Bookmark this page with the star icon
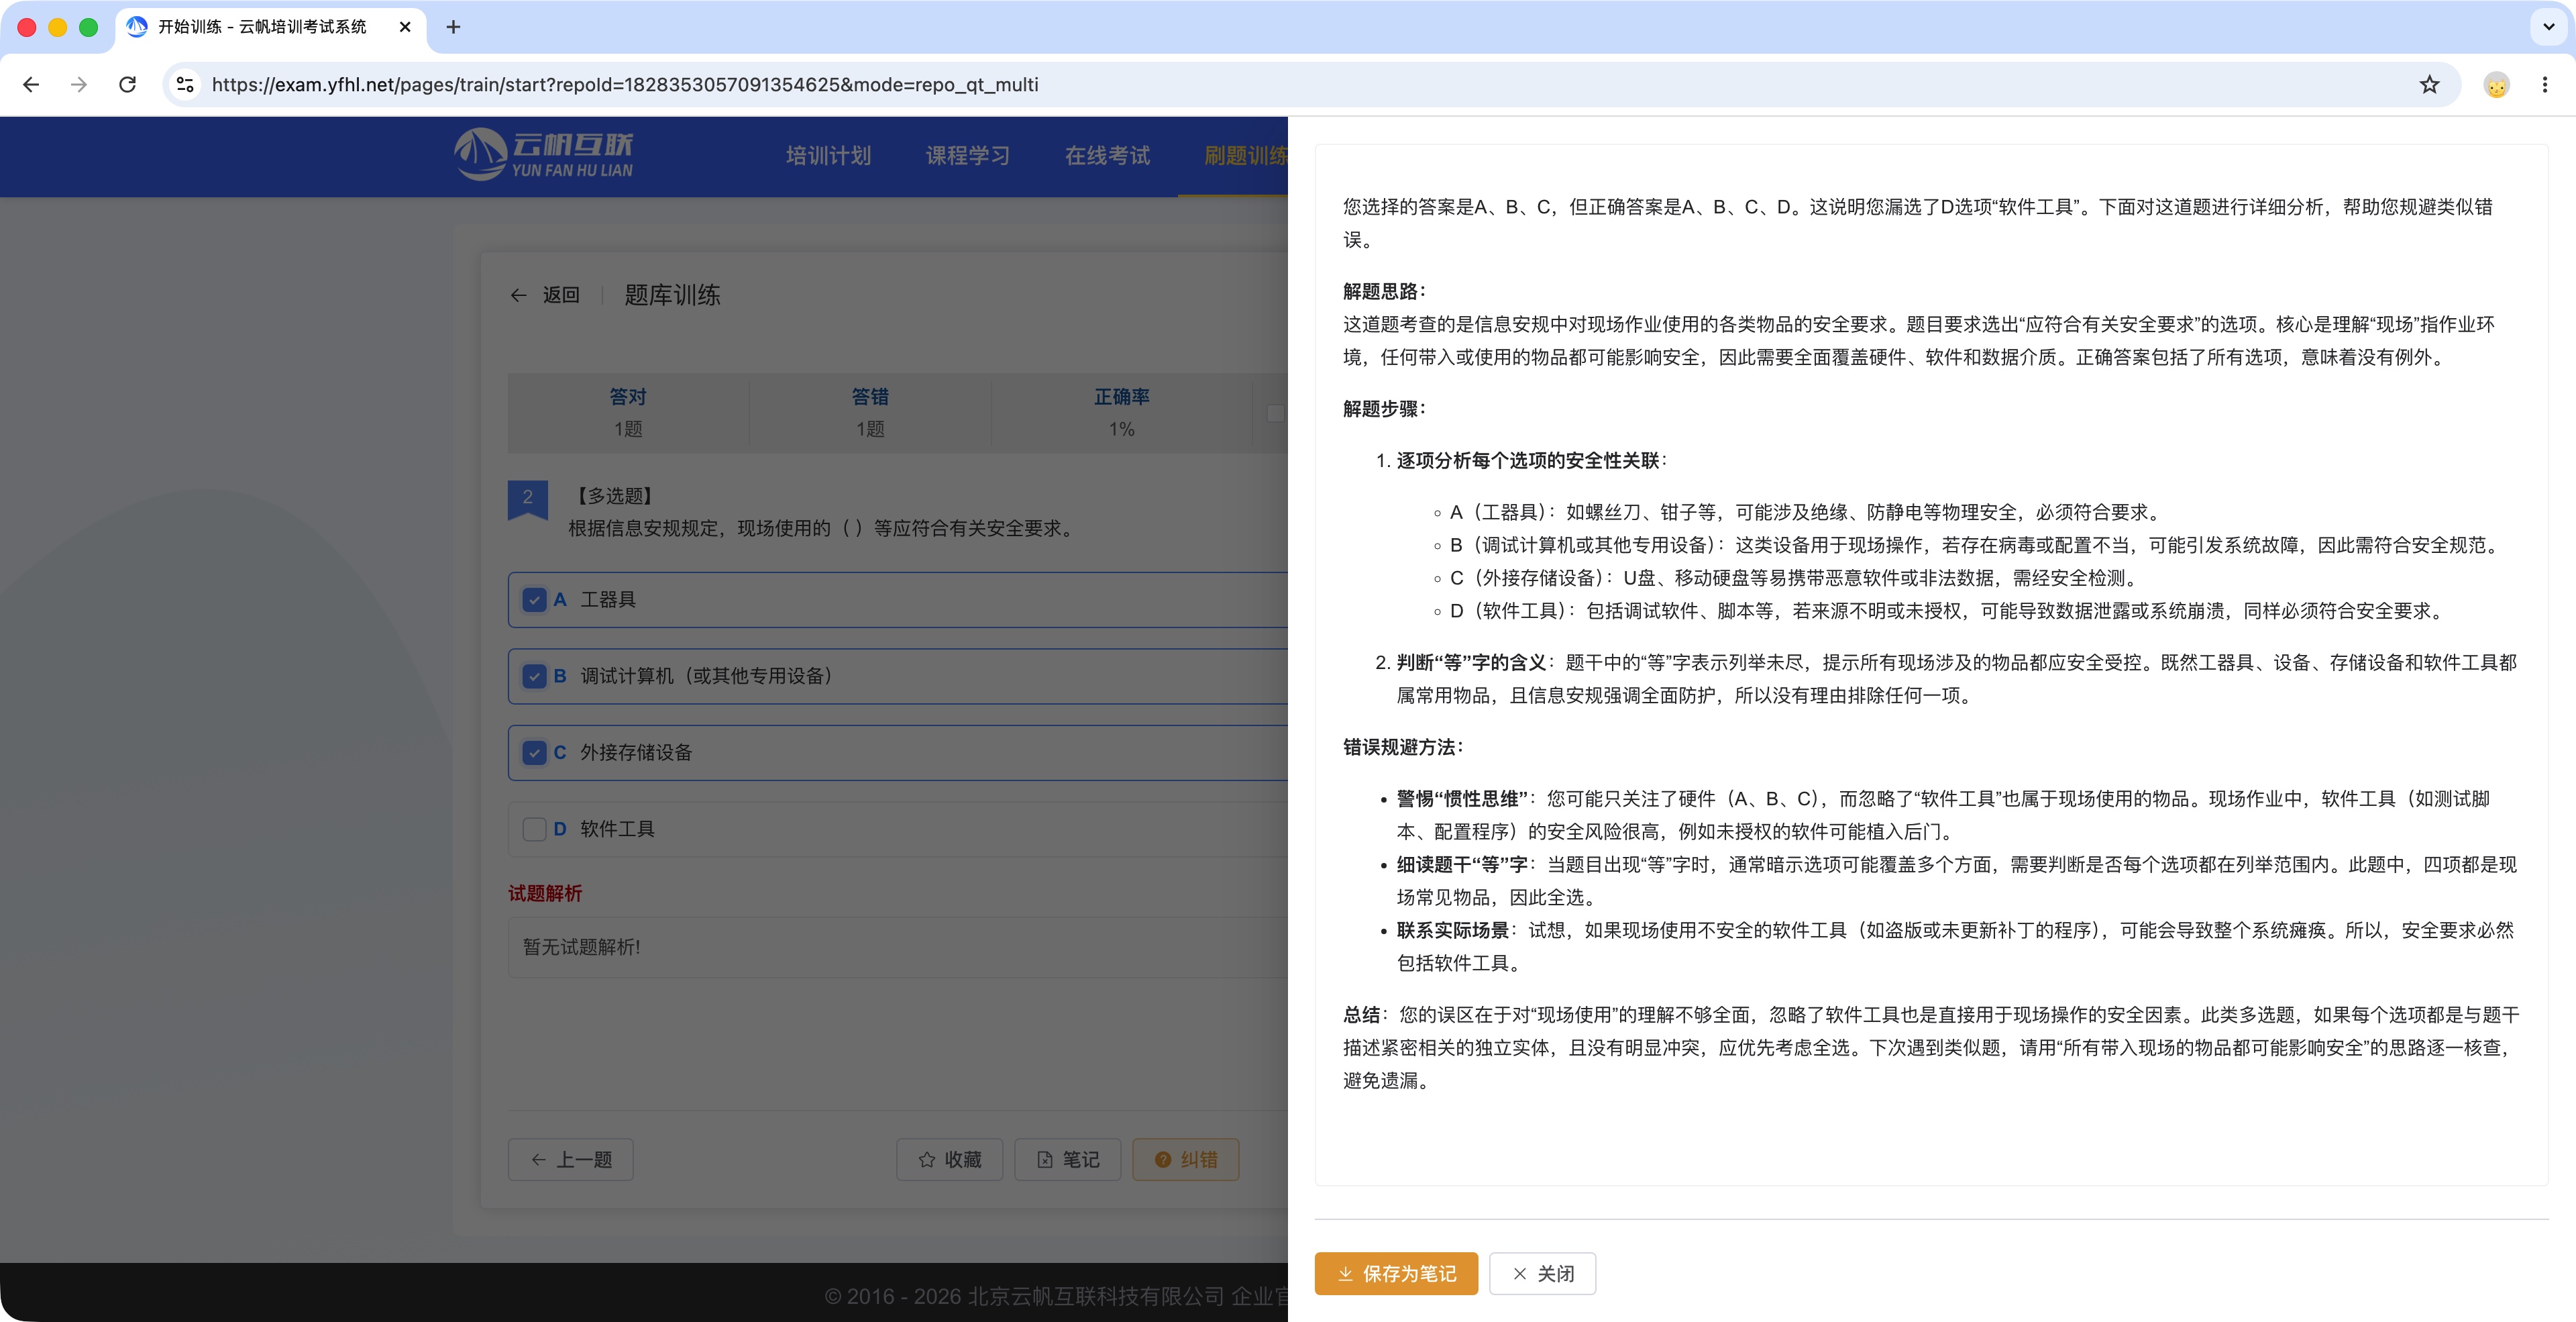2576x1322 pixels. click(2429, 85)
